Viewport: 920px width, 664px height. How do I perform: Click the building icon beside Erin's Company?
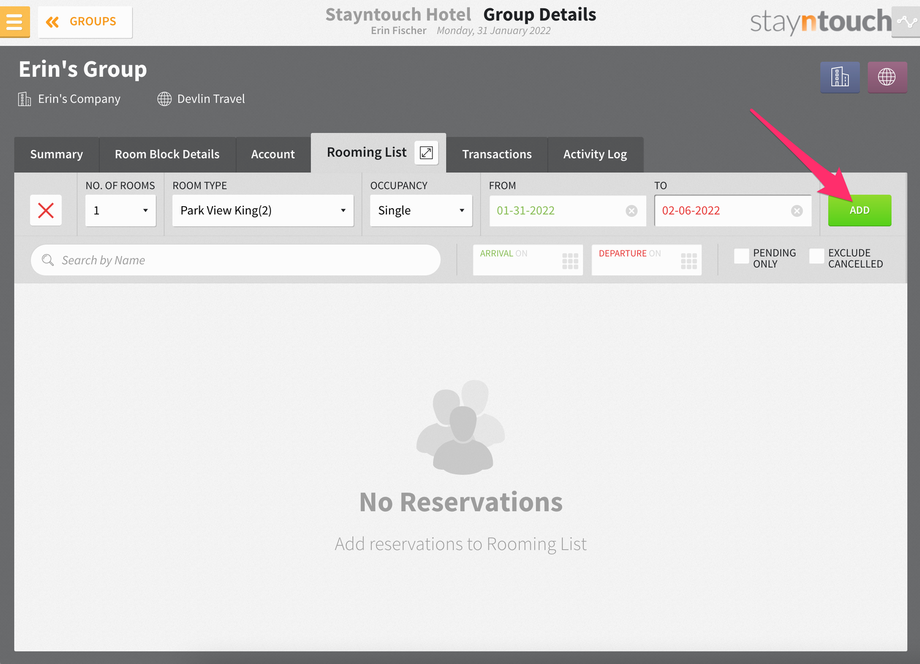click(25, 99)
